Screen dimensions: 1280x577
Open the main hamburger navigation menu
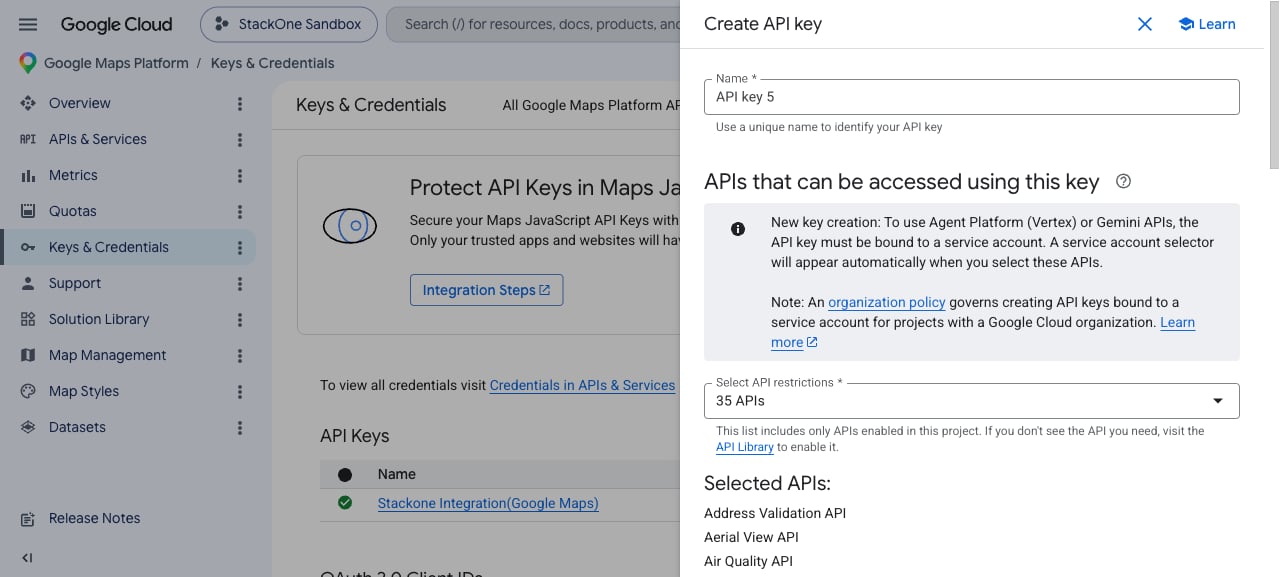pos(28,24)
